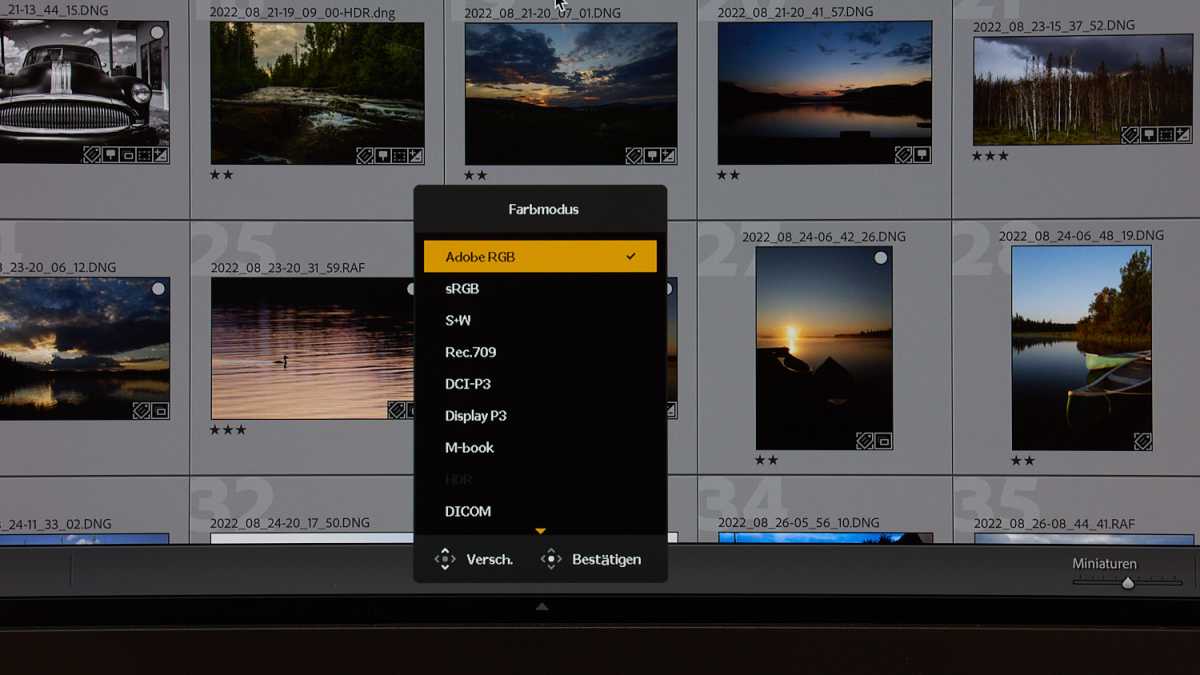Click keyword tag badge on HDR river photo
1200x675 pixels.
(x=365, y=156)
